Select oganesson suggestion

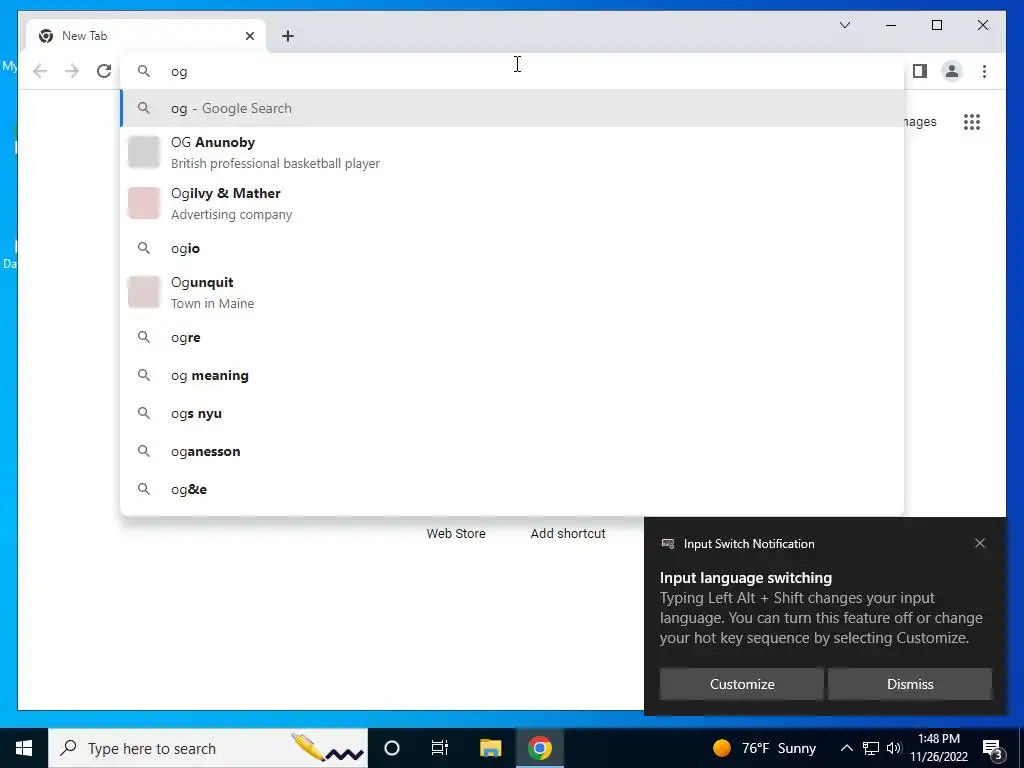pos(512,451)
